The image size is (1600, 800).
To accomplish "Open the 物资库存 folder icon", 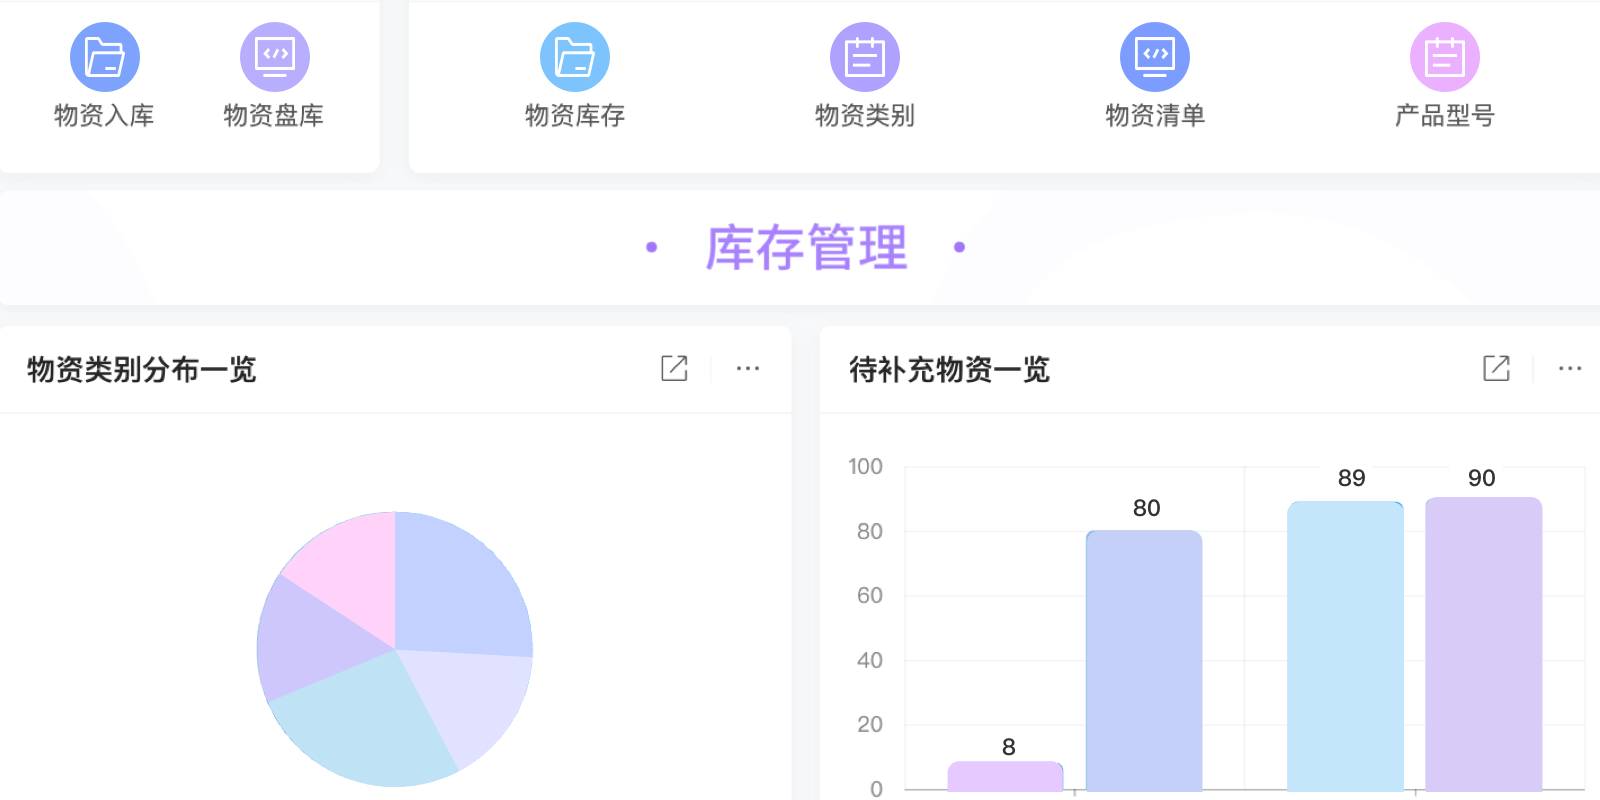I will [575, 57].
